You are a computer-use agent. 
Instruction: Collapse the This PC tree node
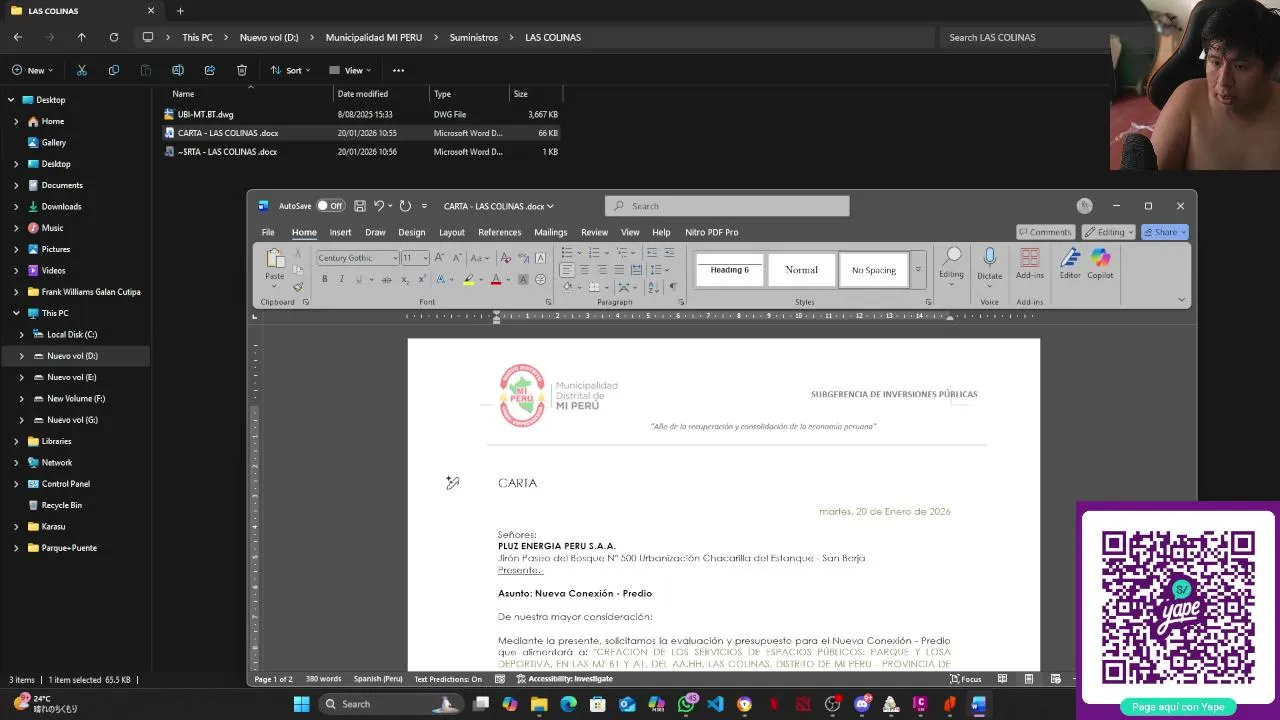point(16,313)
